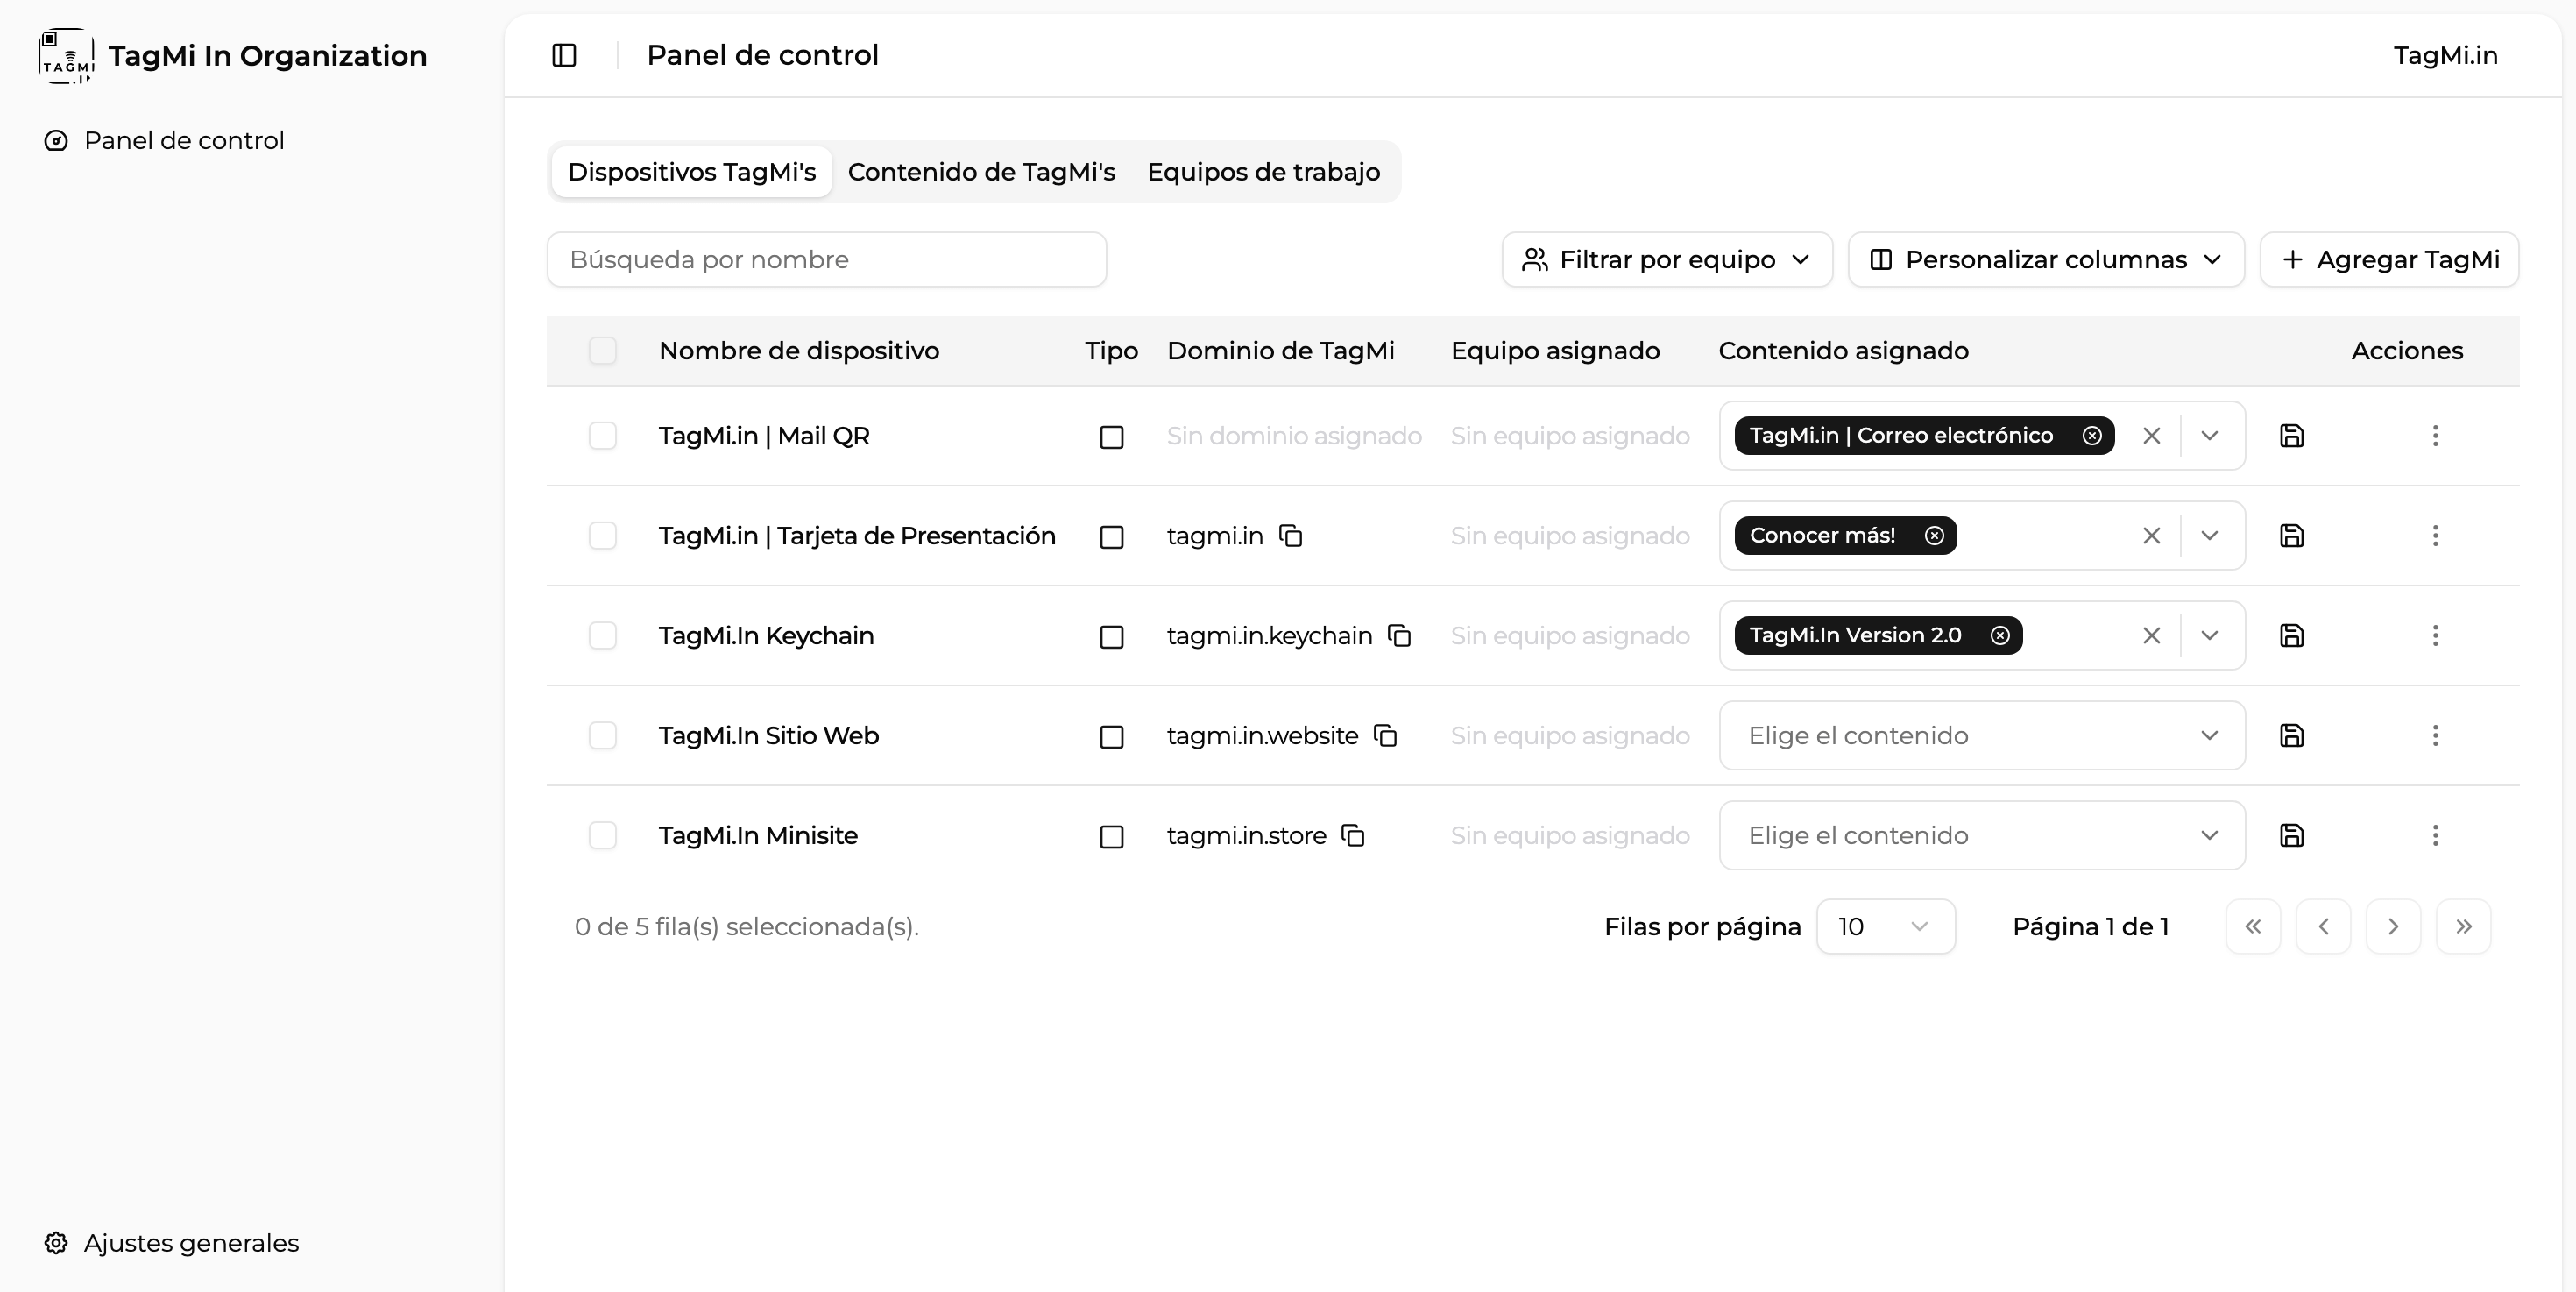Viewport: 2576px width, 1292px height.
Task: Open actions menu for TagMi.In Keychain
Action: coord(2436,636)
